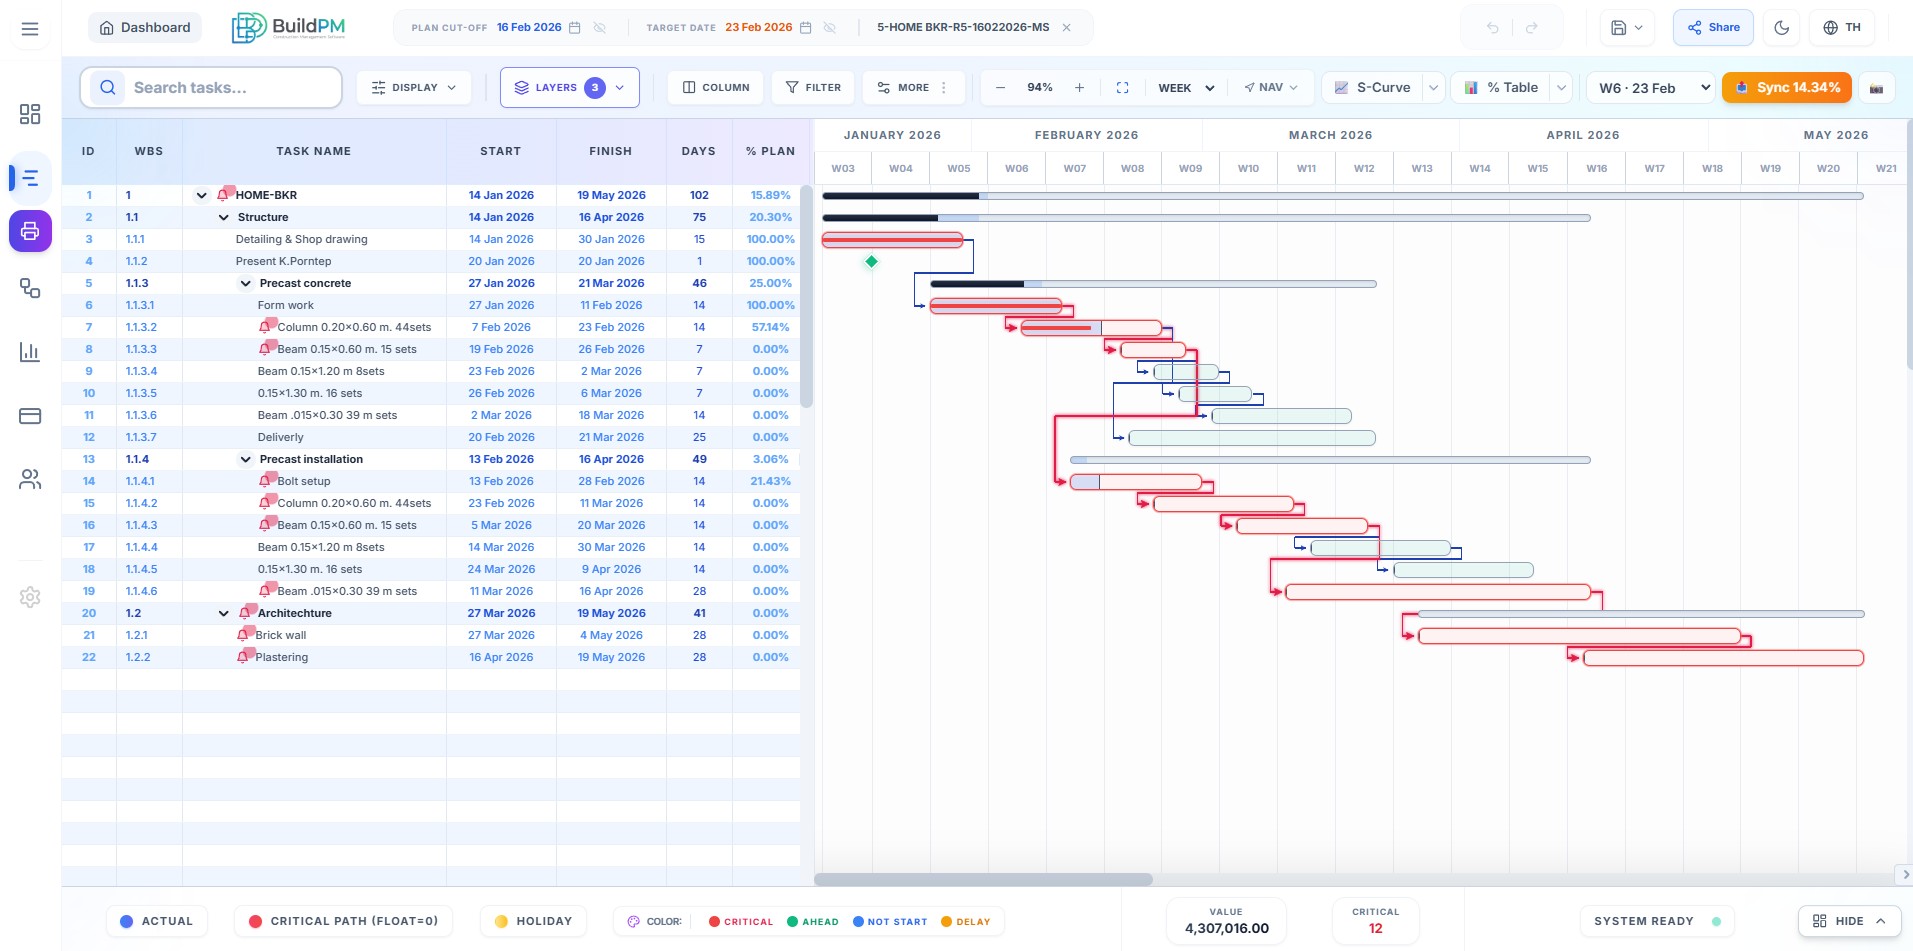The image size is (1913, 951).
Task: Toggle CRITICAL PATH (FLOAT=0) legend
Action: click(343, 921)
